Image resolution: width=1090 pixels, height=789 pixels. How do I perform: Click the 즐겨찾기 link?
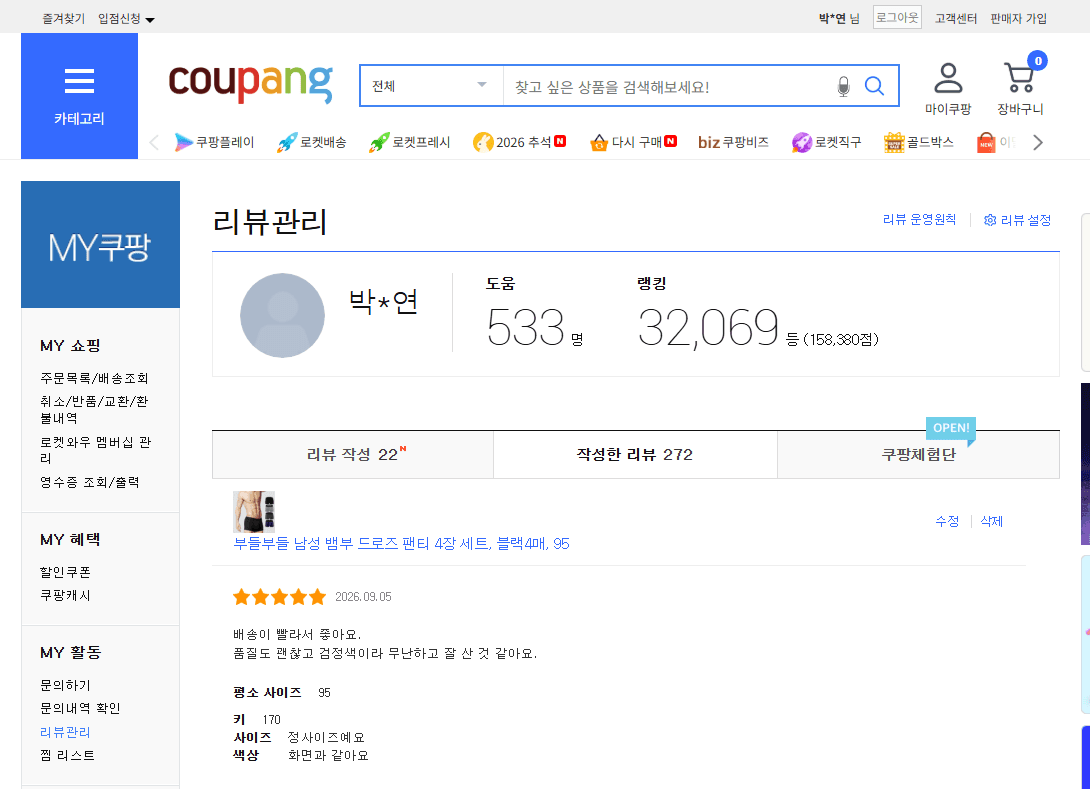coord(63,19)
